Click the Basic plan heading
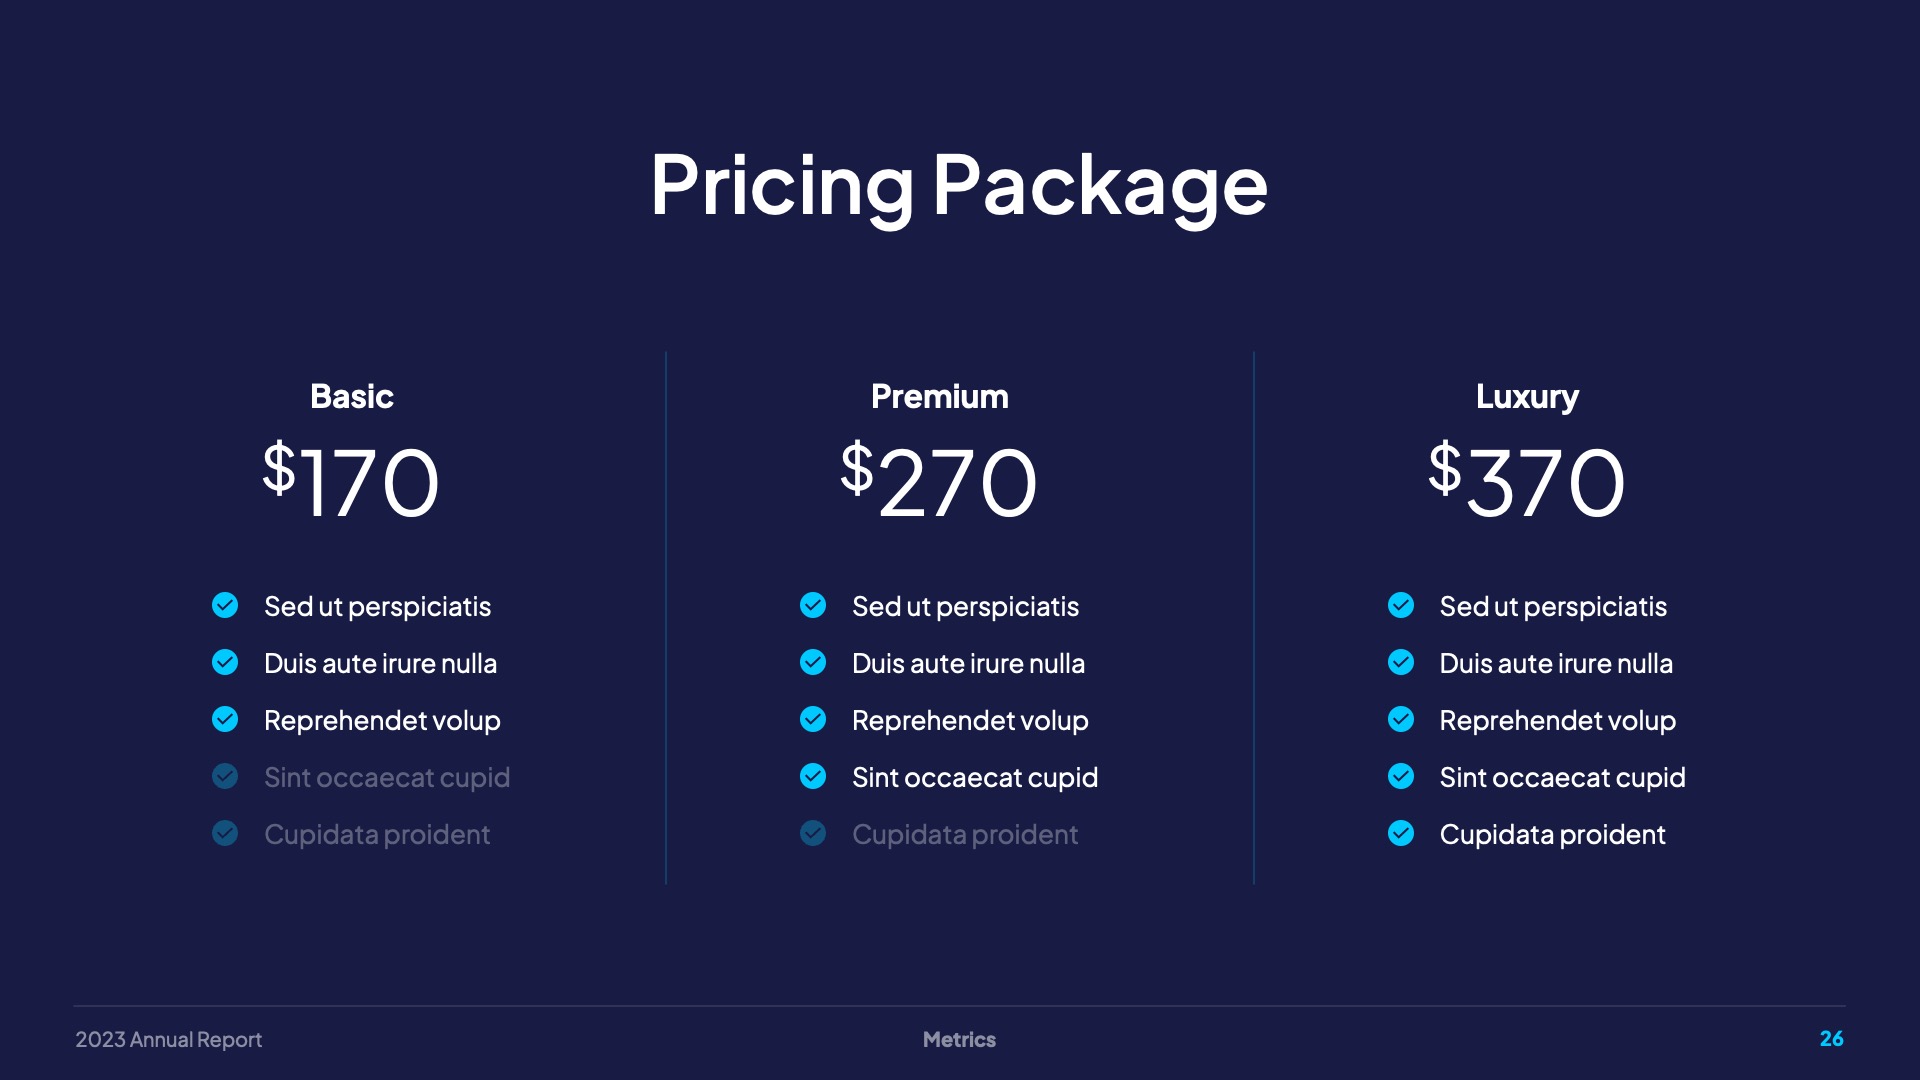Screen dimensions: 1920x1080 352,397
